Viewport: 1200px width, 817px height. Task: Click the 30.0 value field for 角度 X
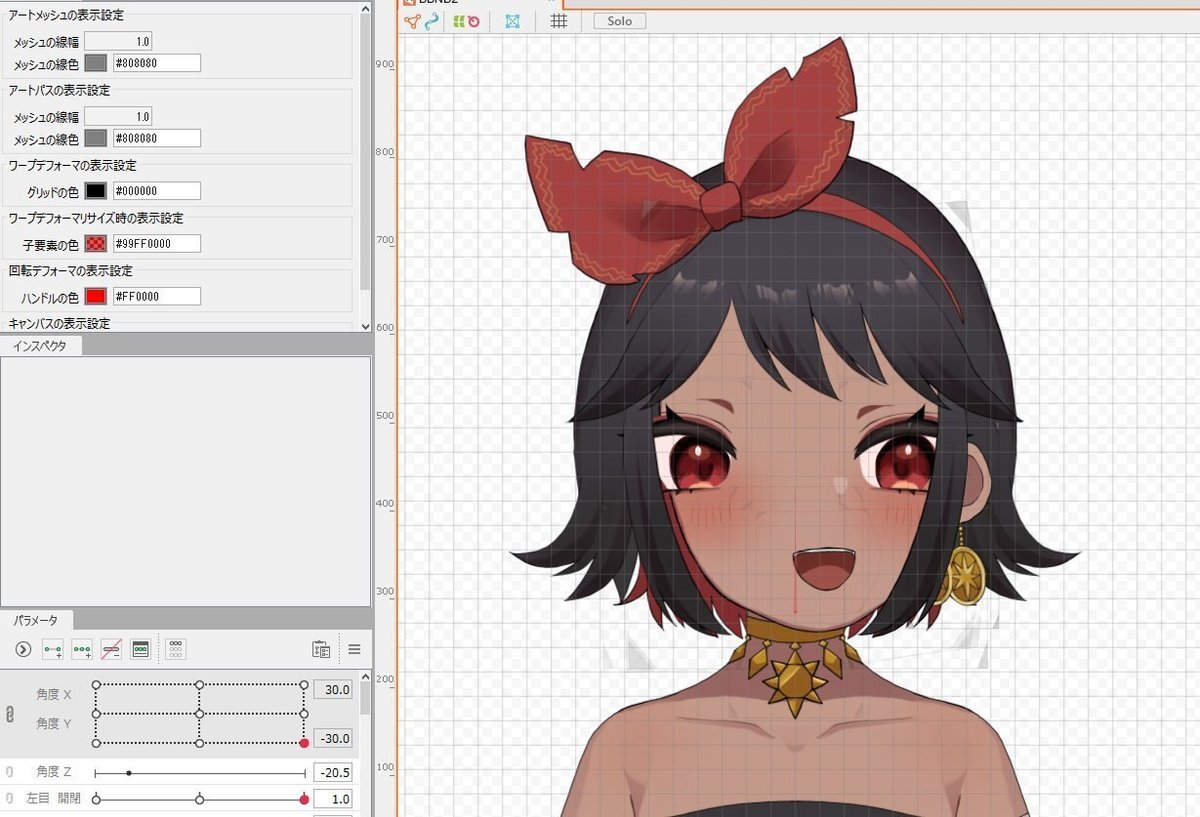click(333, 690)
